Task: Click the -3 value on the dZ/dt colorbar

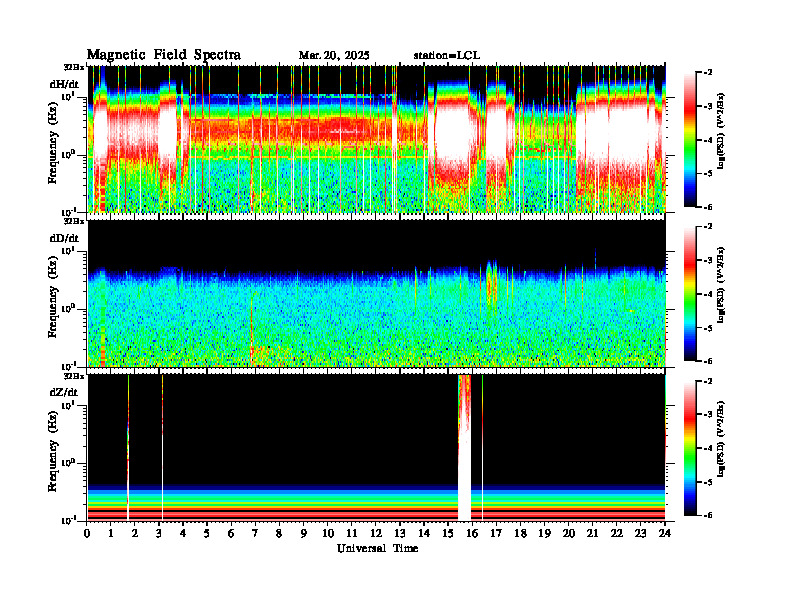Action: (x=708, y=415)
